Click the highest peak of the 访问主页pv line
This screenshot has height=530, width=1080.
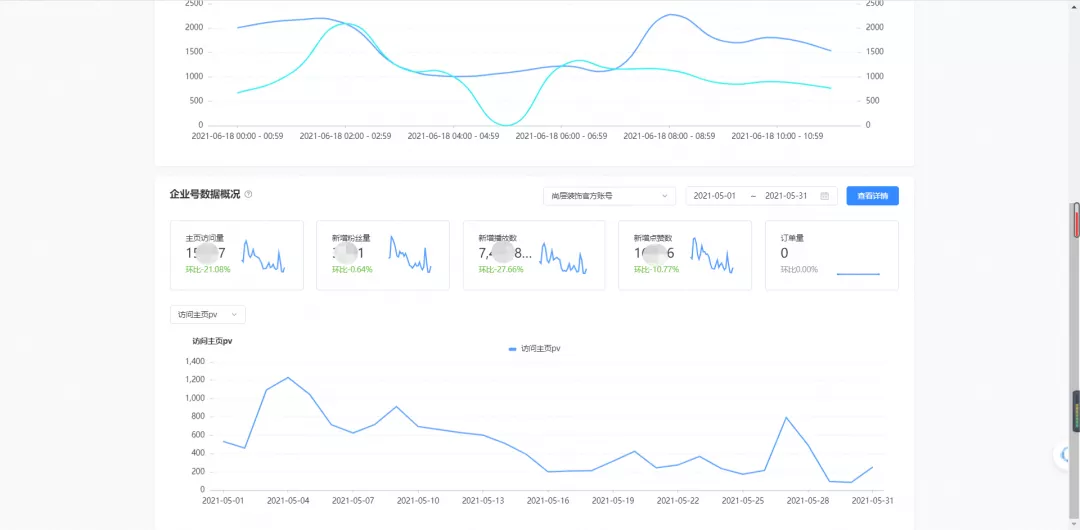tap(288, 378)
